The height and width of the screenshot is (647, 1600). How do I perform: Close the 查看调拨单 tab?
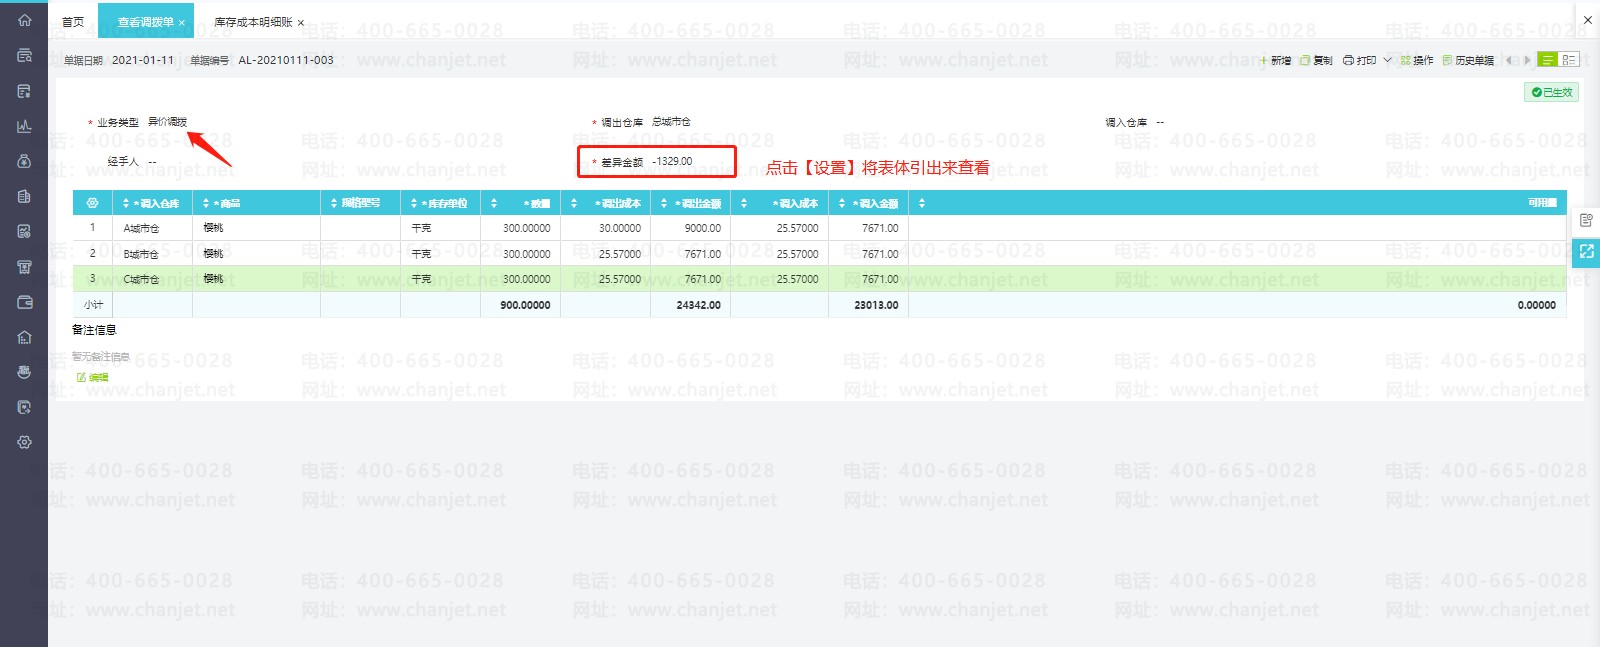point(182,22)
